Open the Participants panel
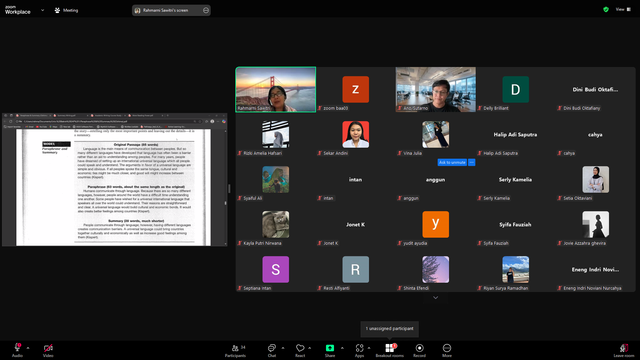640x360 pixels. [x=236, y=350]
